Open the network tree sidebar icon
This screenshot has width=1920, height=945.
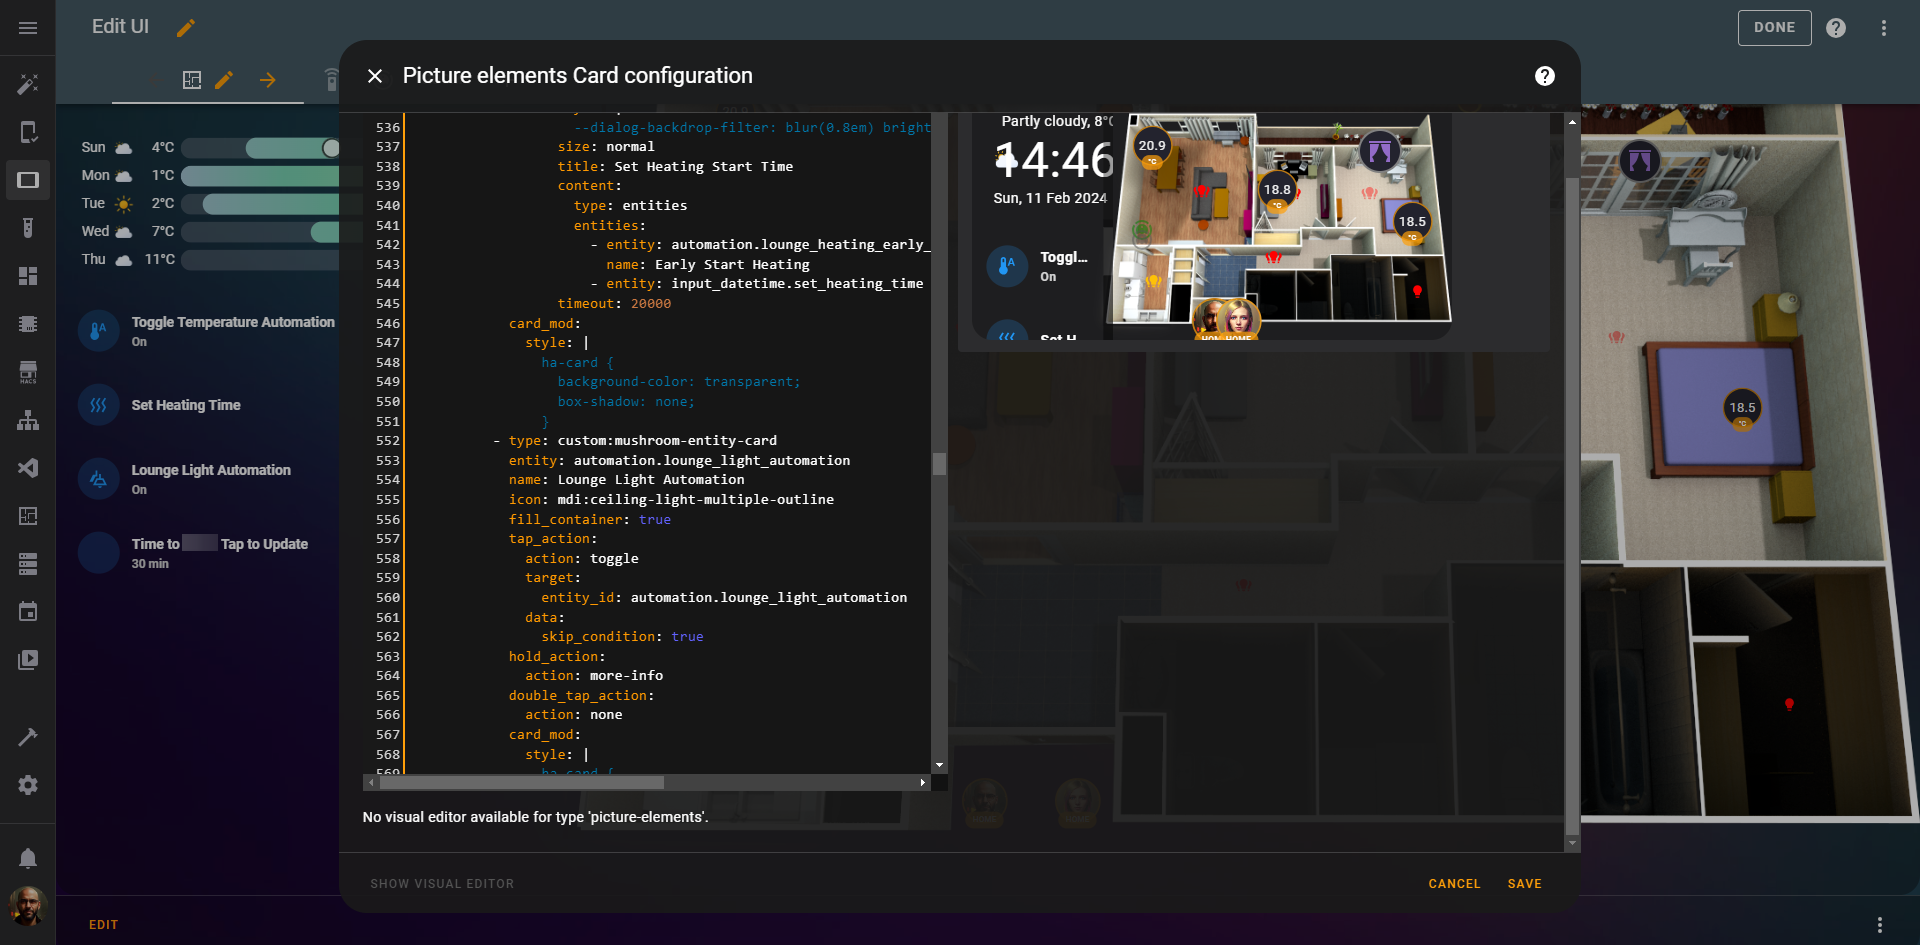[x=28, y=420]
